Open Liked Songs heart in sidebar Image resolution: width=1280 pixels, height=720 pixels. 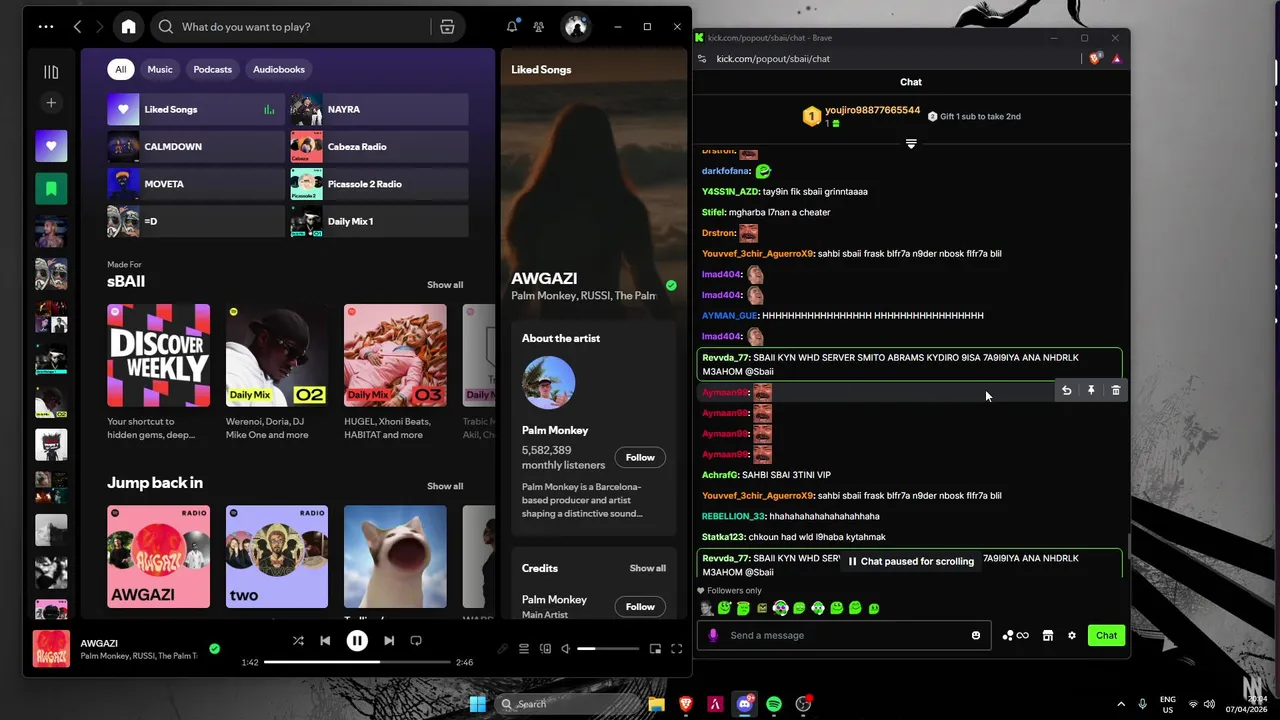coord(51,146)
